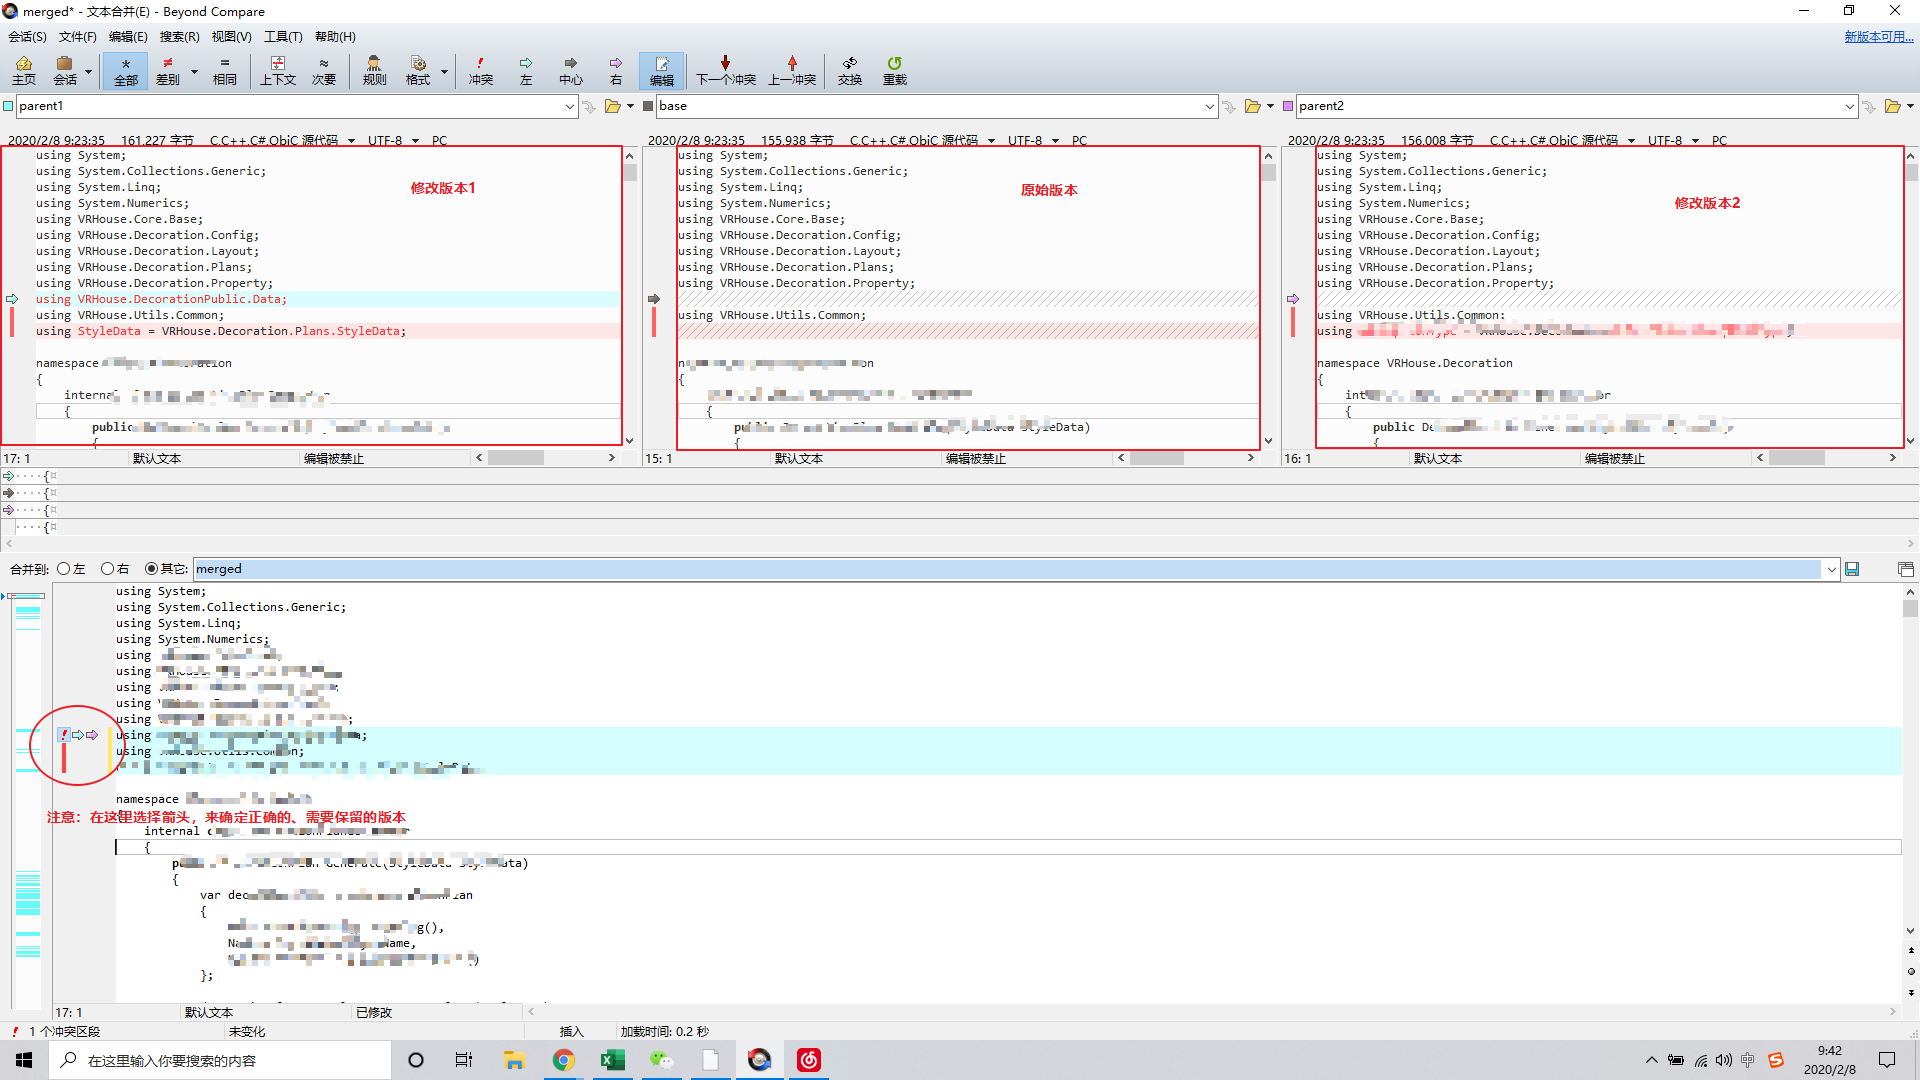
Task: Click the 主页 (Home) toolbar icon
Action: coord(23,70)
